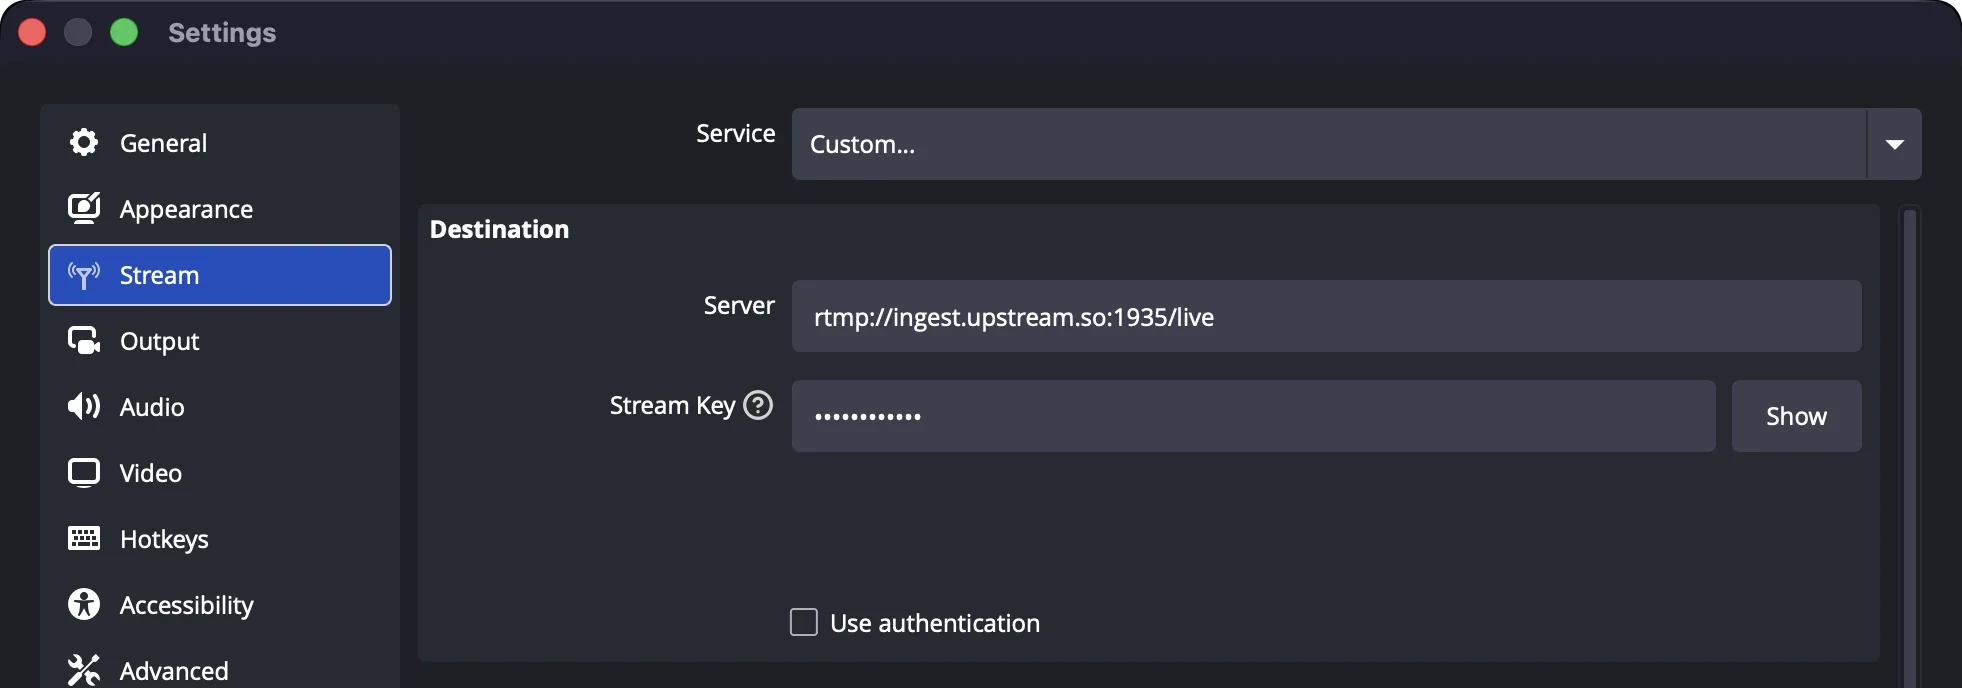
Task: Click the Use authentication label text
Action: (935, 623)
